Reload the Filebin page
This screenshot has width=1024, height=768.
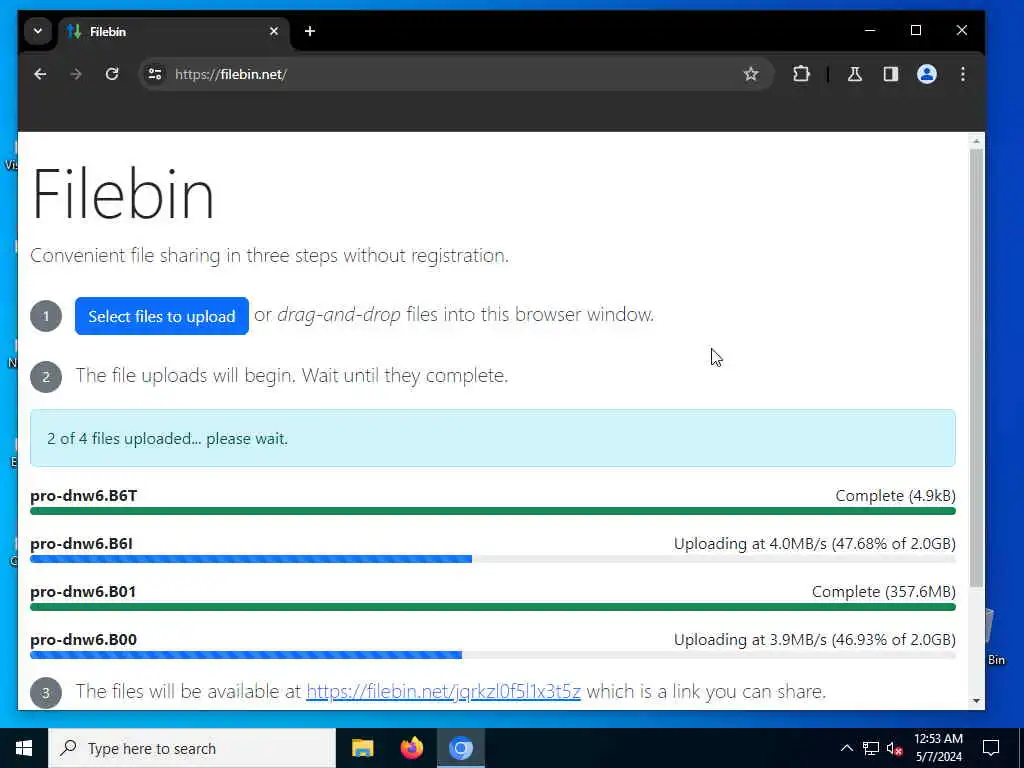[112, 74]
